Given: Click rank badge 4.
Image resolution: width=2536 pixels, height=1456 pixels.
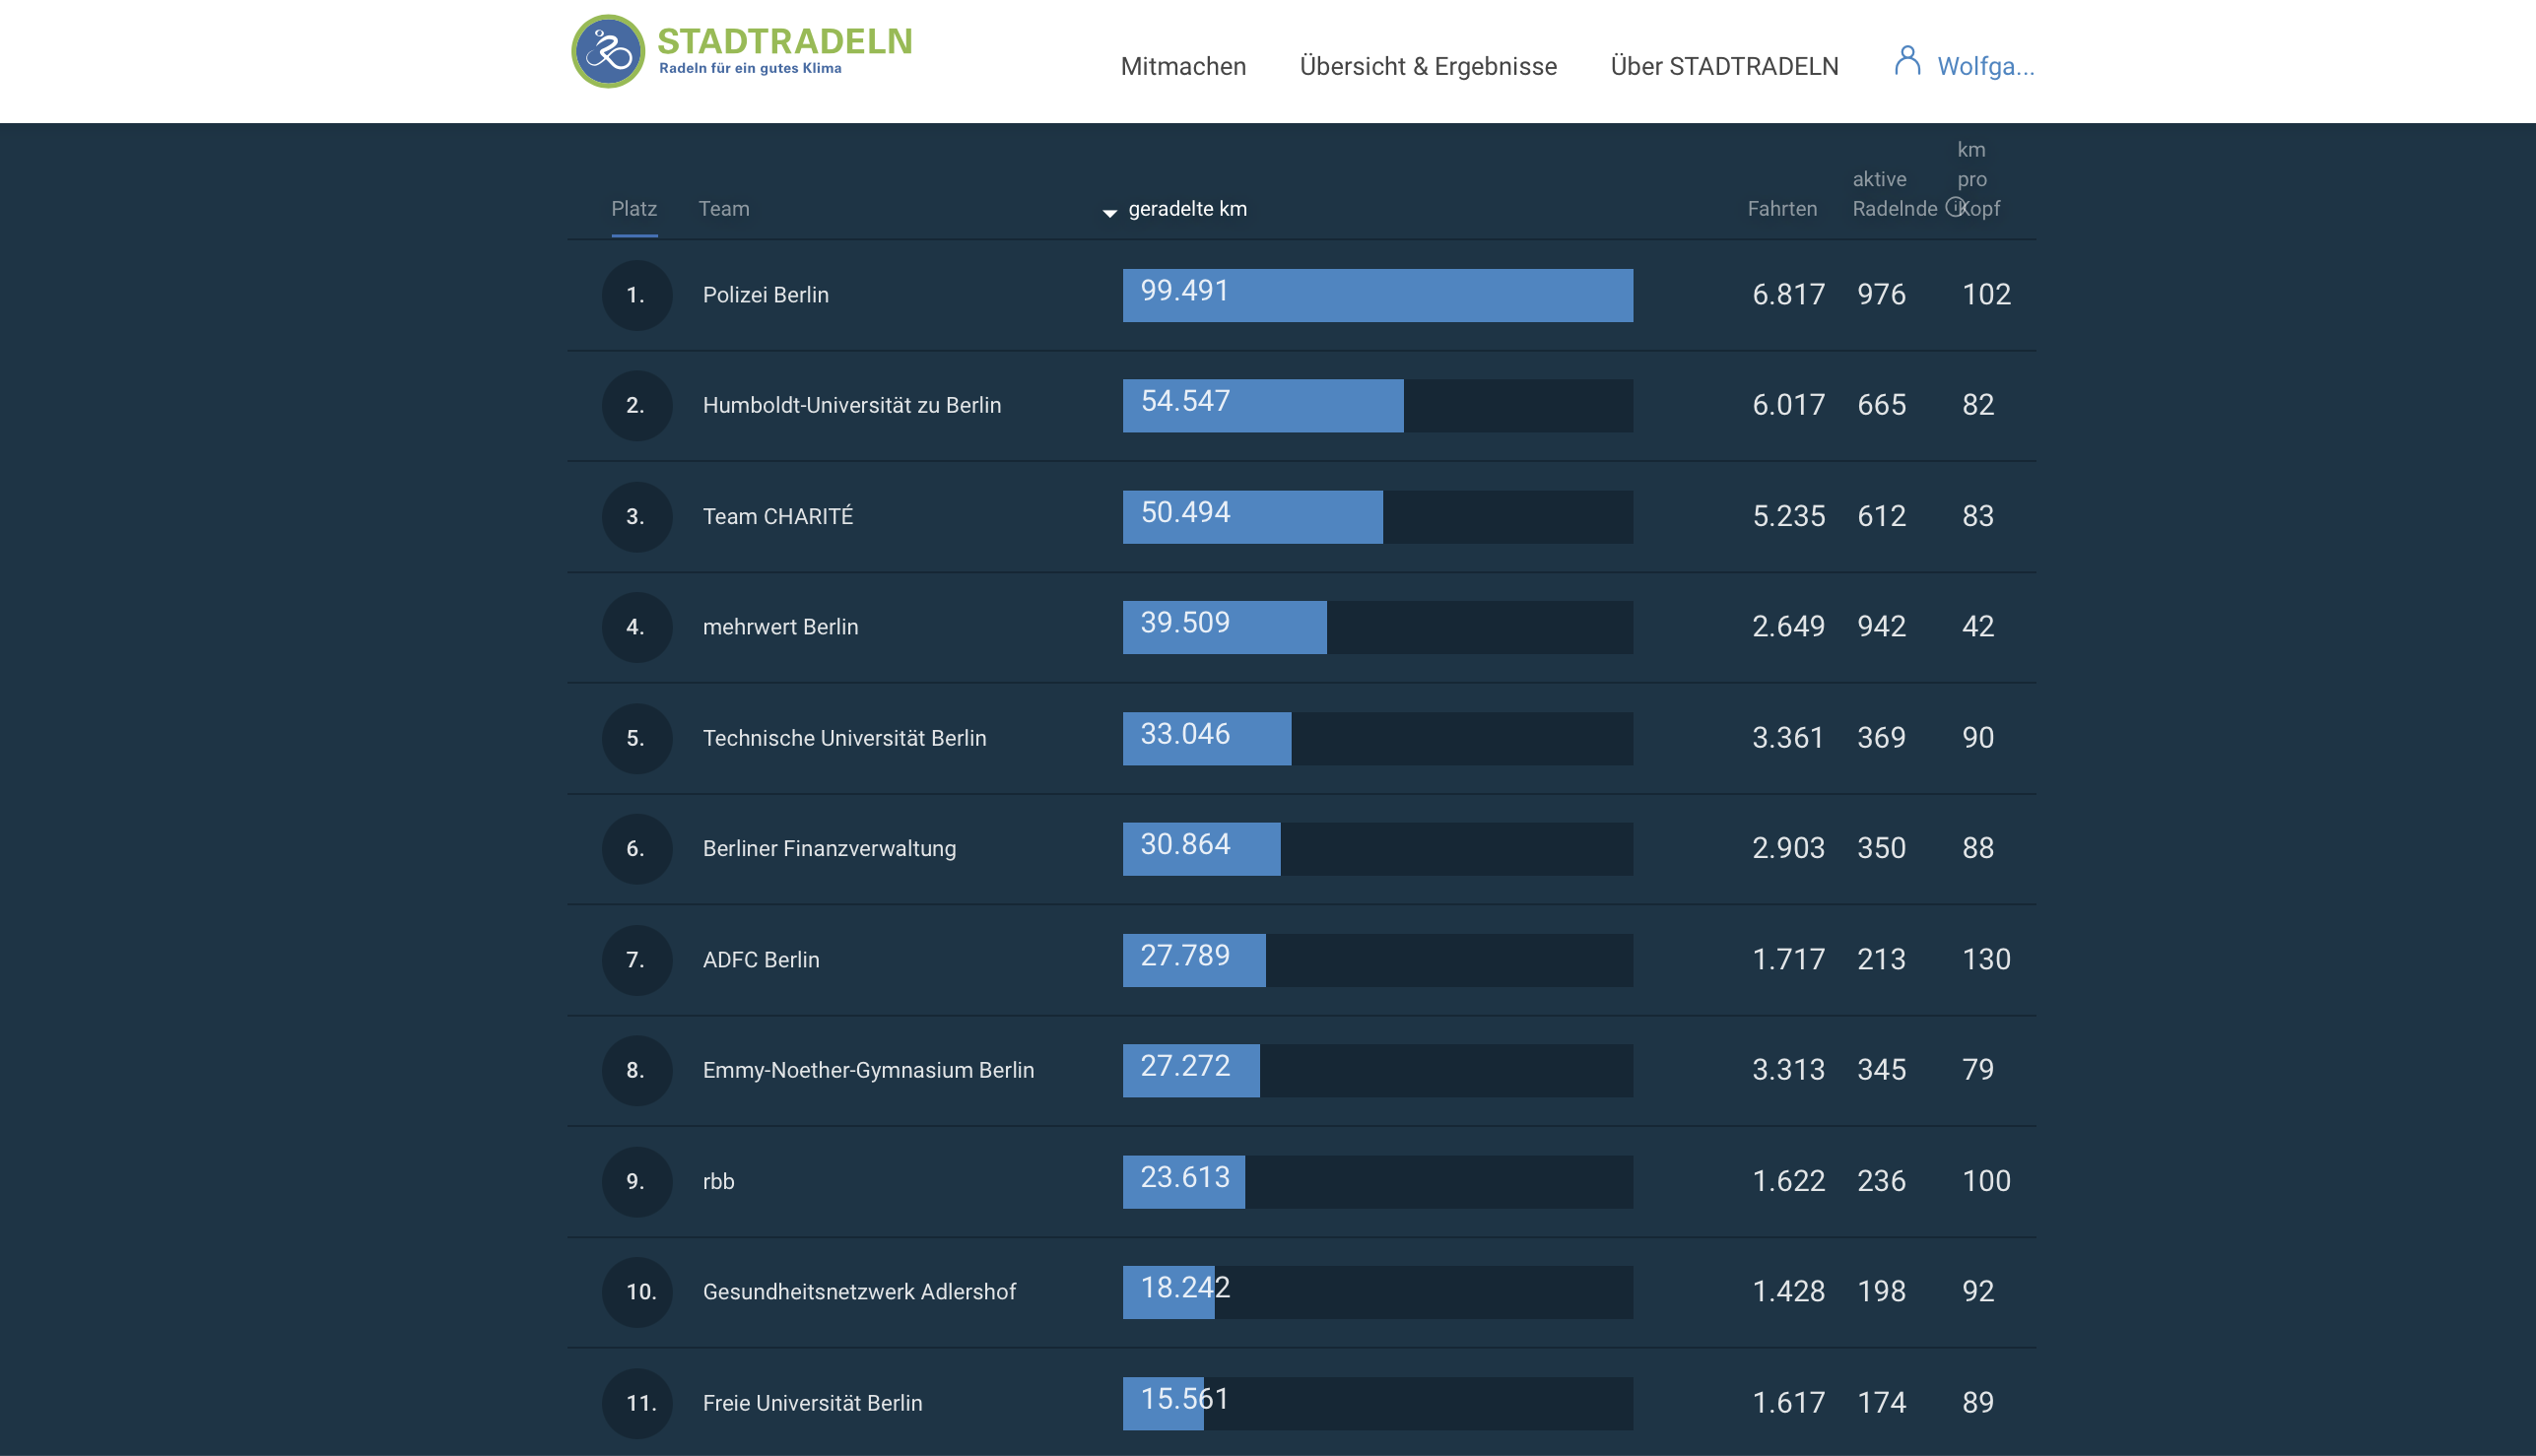Looking at the screenshot, I should (x=637, y=627).
